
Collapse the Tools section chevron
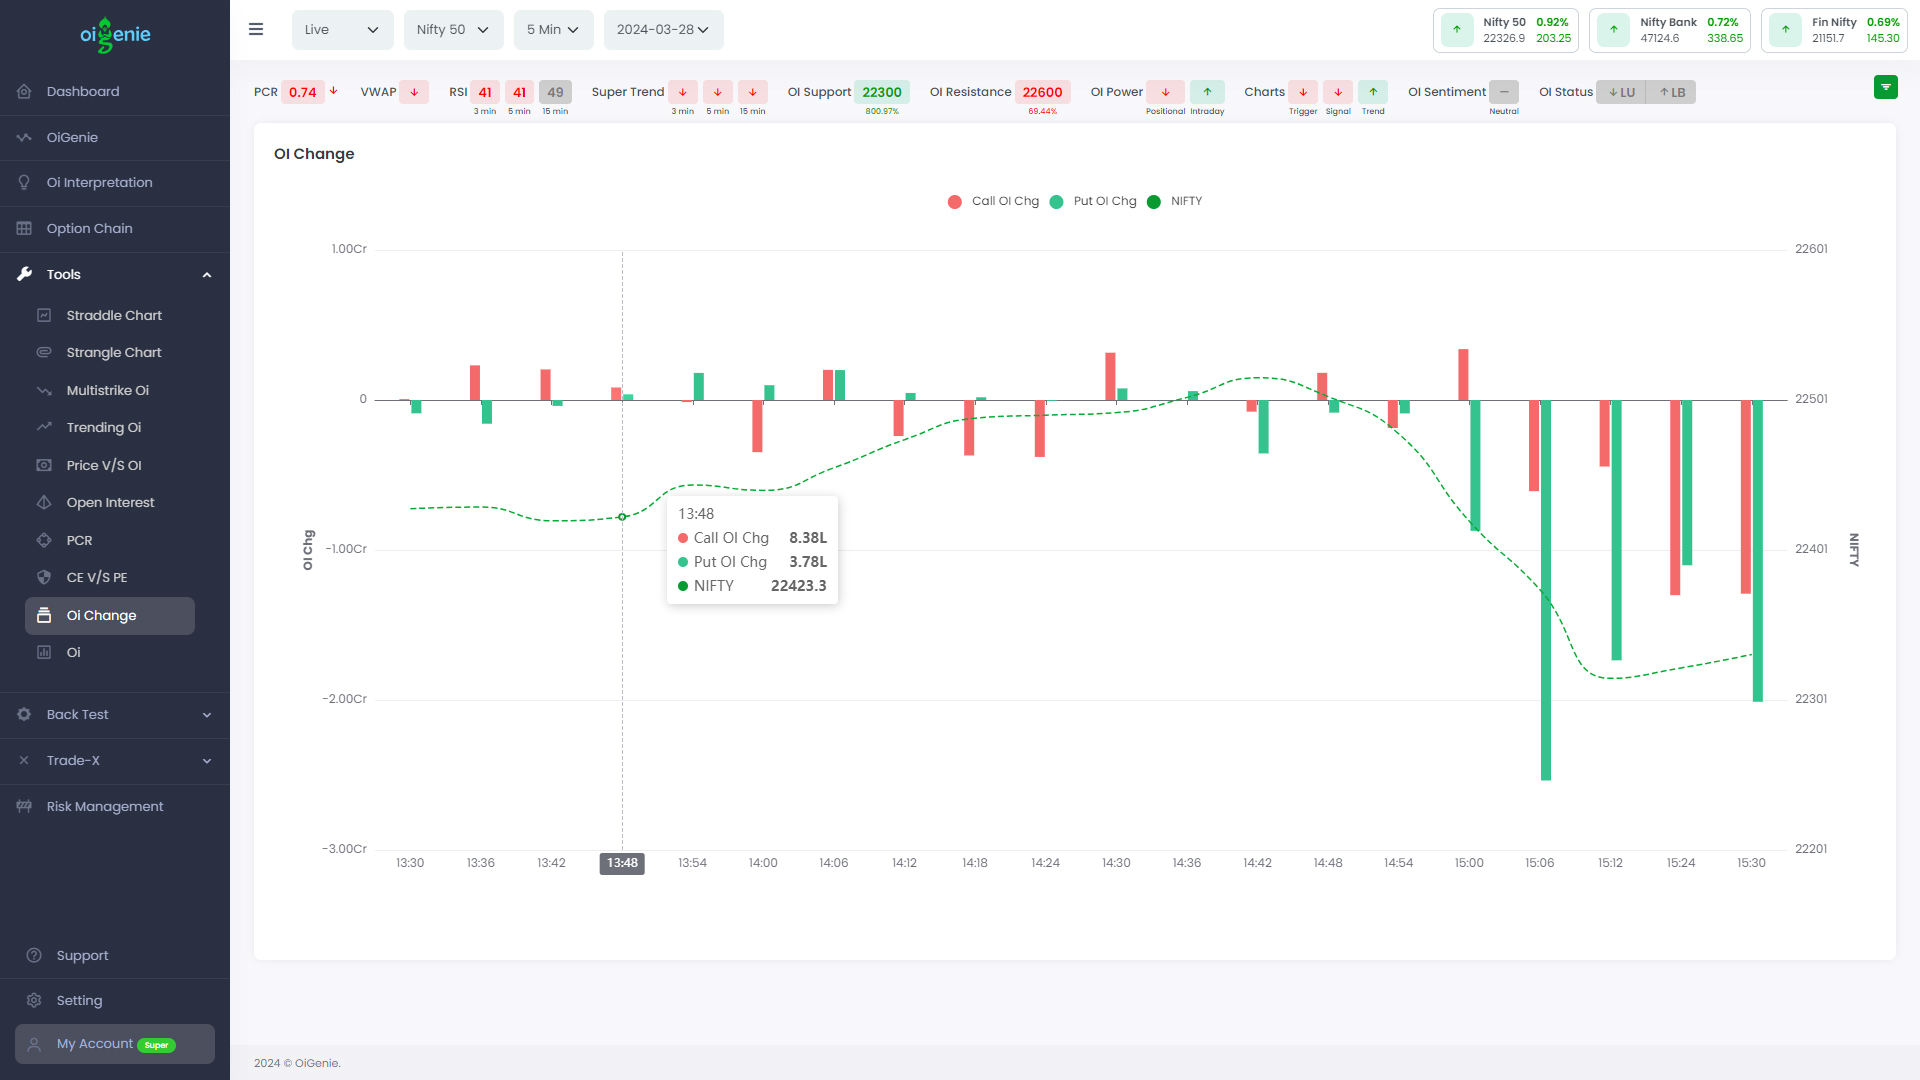(x=206, y=274)
